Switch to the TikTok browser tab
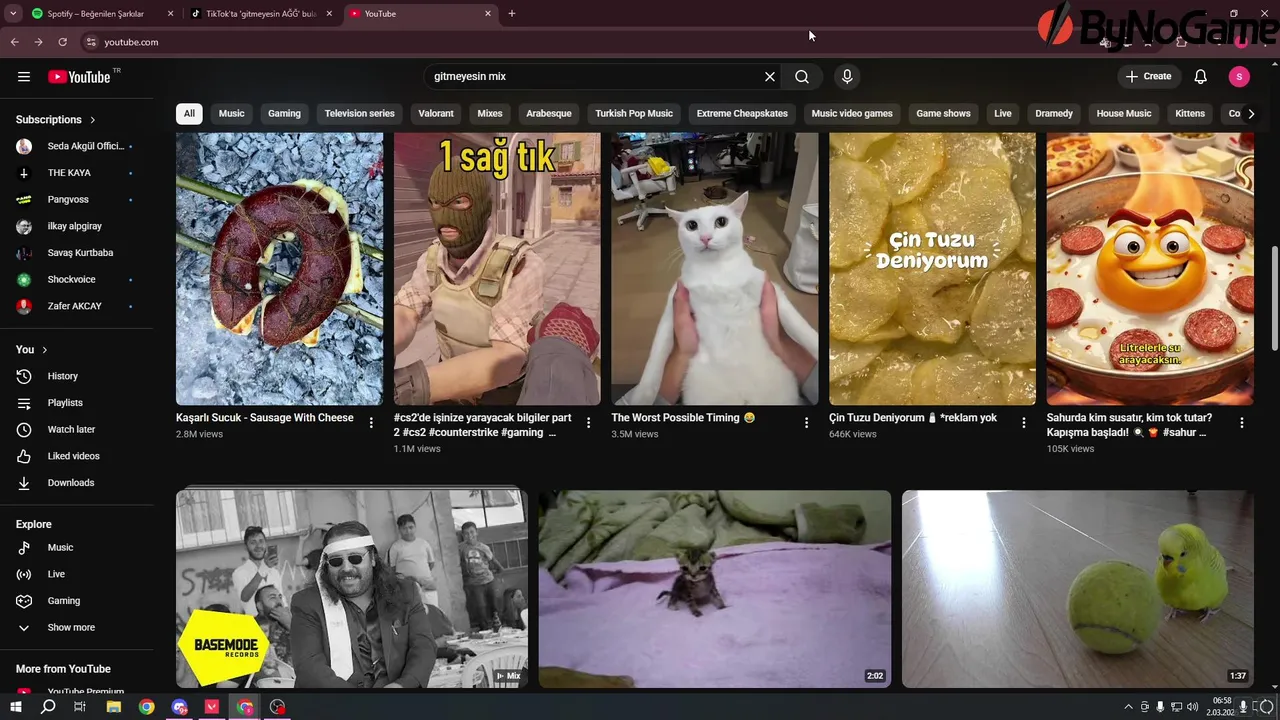 262,14
